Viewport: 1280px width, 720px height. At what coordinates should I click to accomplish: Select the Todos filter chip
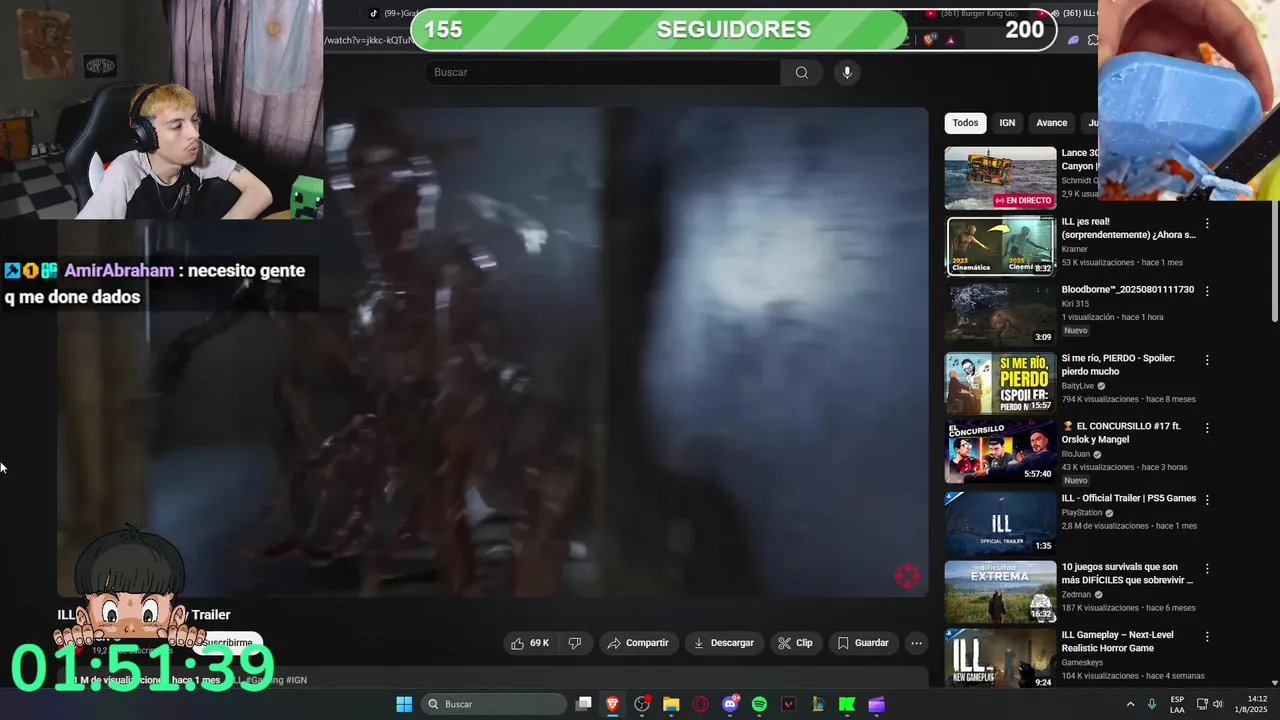[x=965, y=123]
